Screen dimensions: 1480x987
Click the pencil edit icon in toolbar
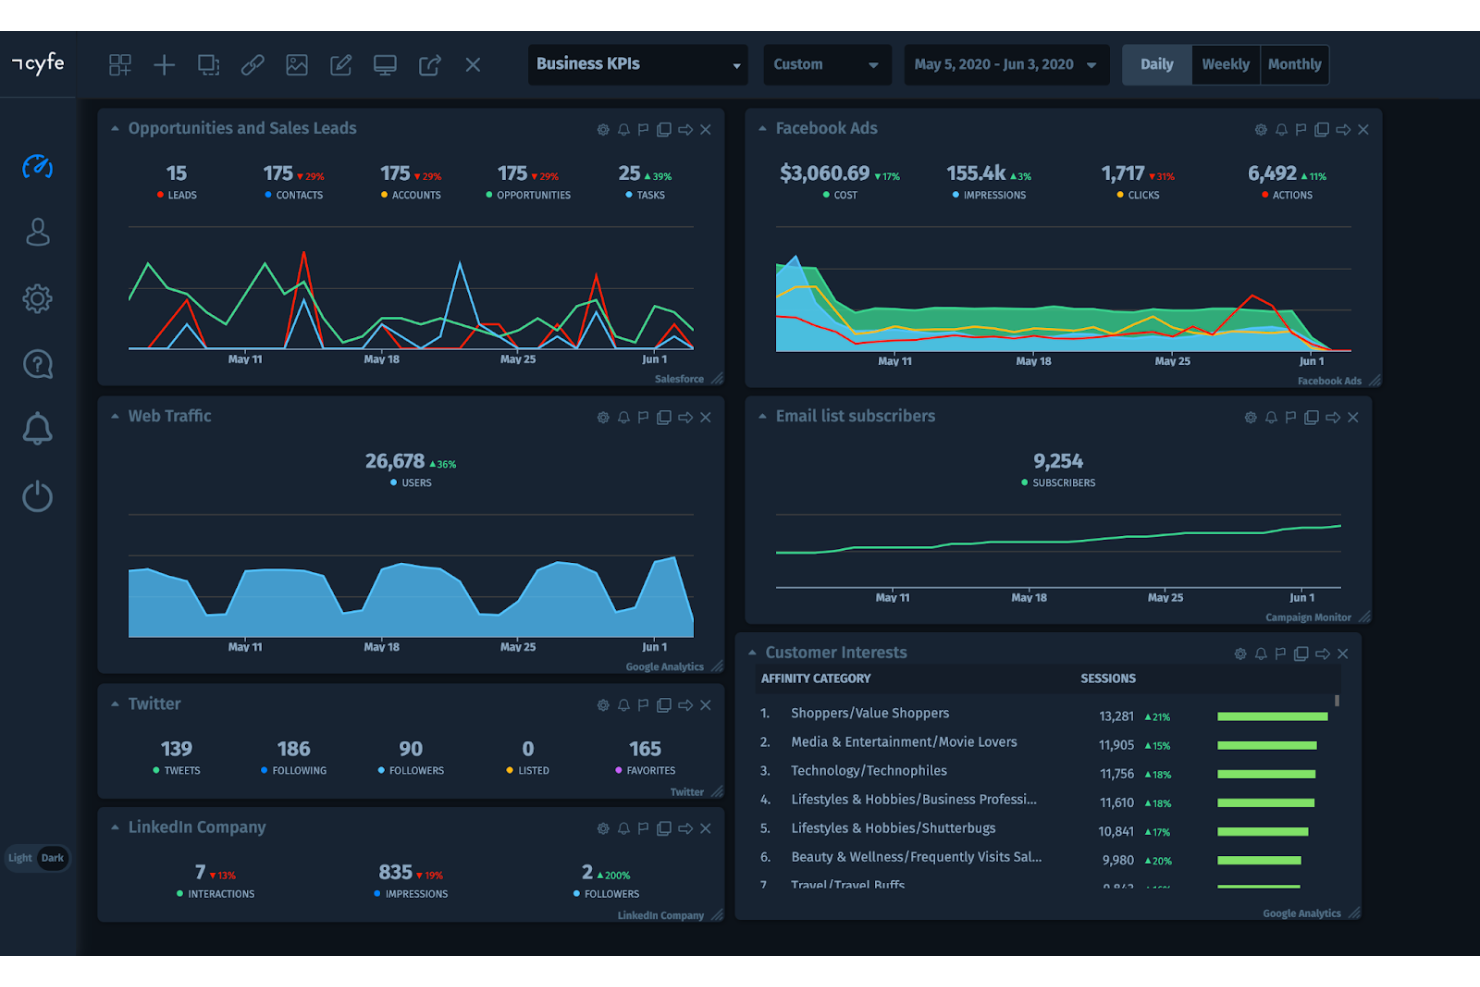pos(341,65)
